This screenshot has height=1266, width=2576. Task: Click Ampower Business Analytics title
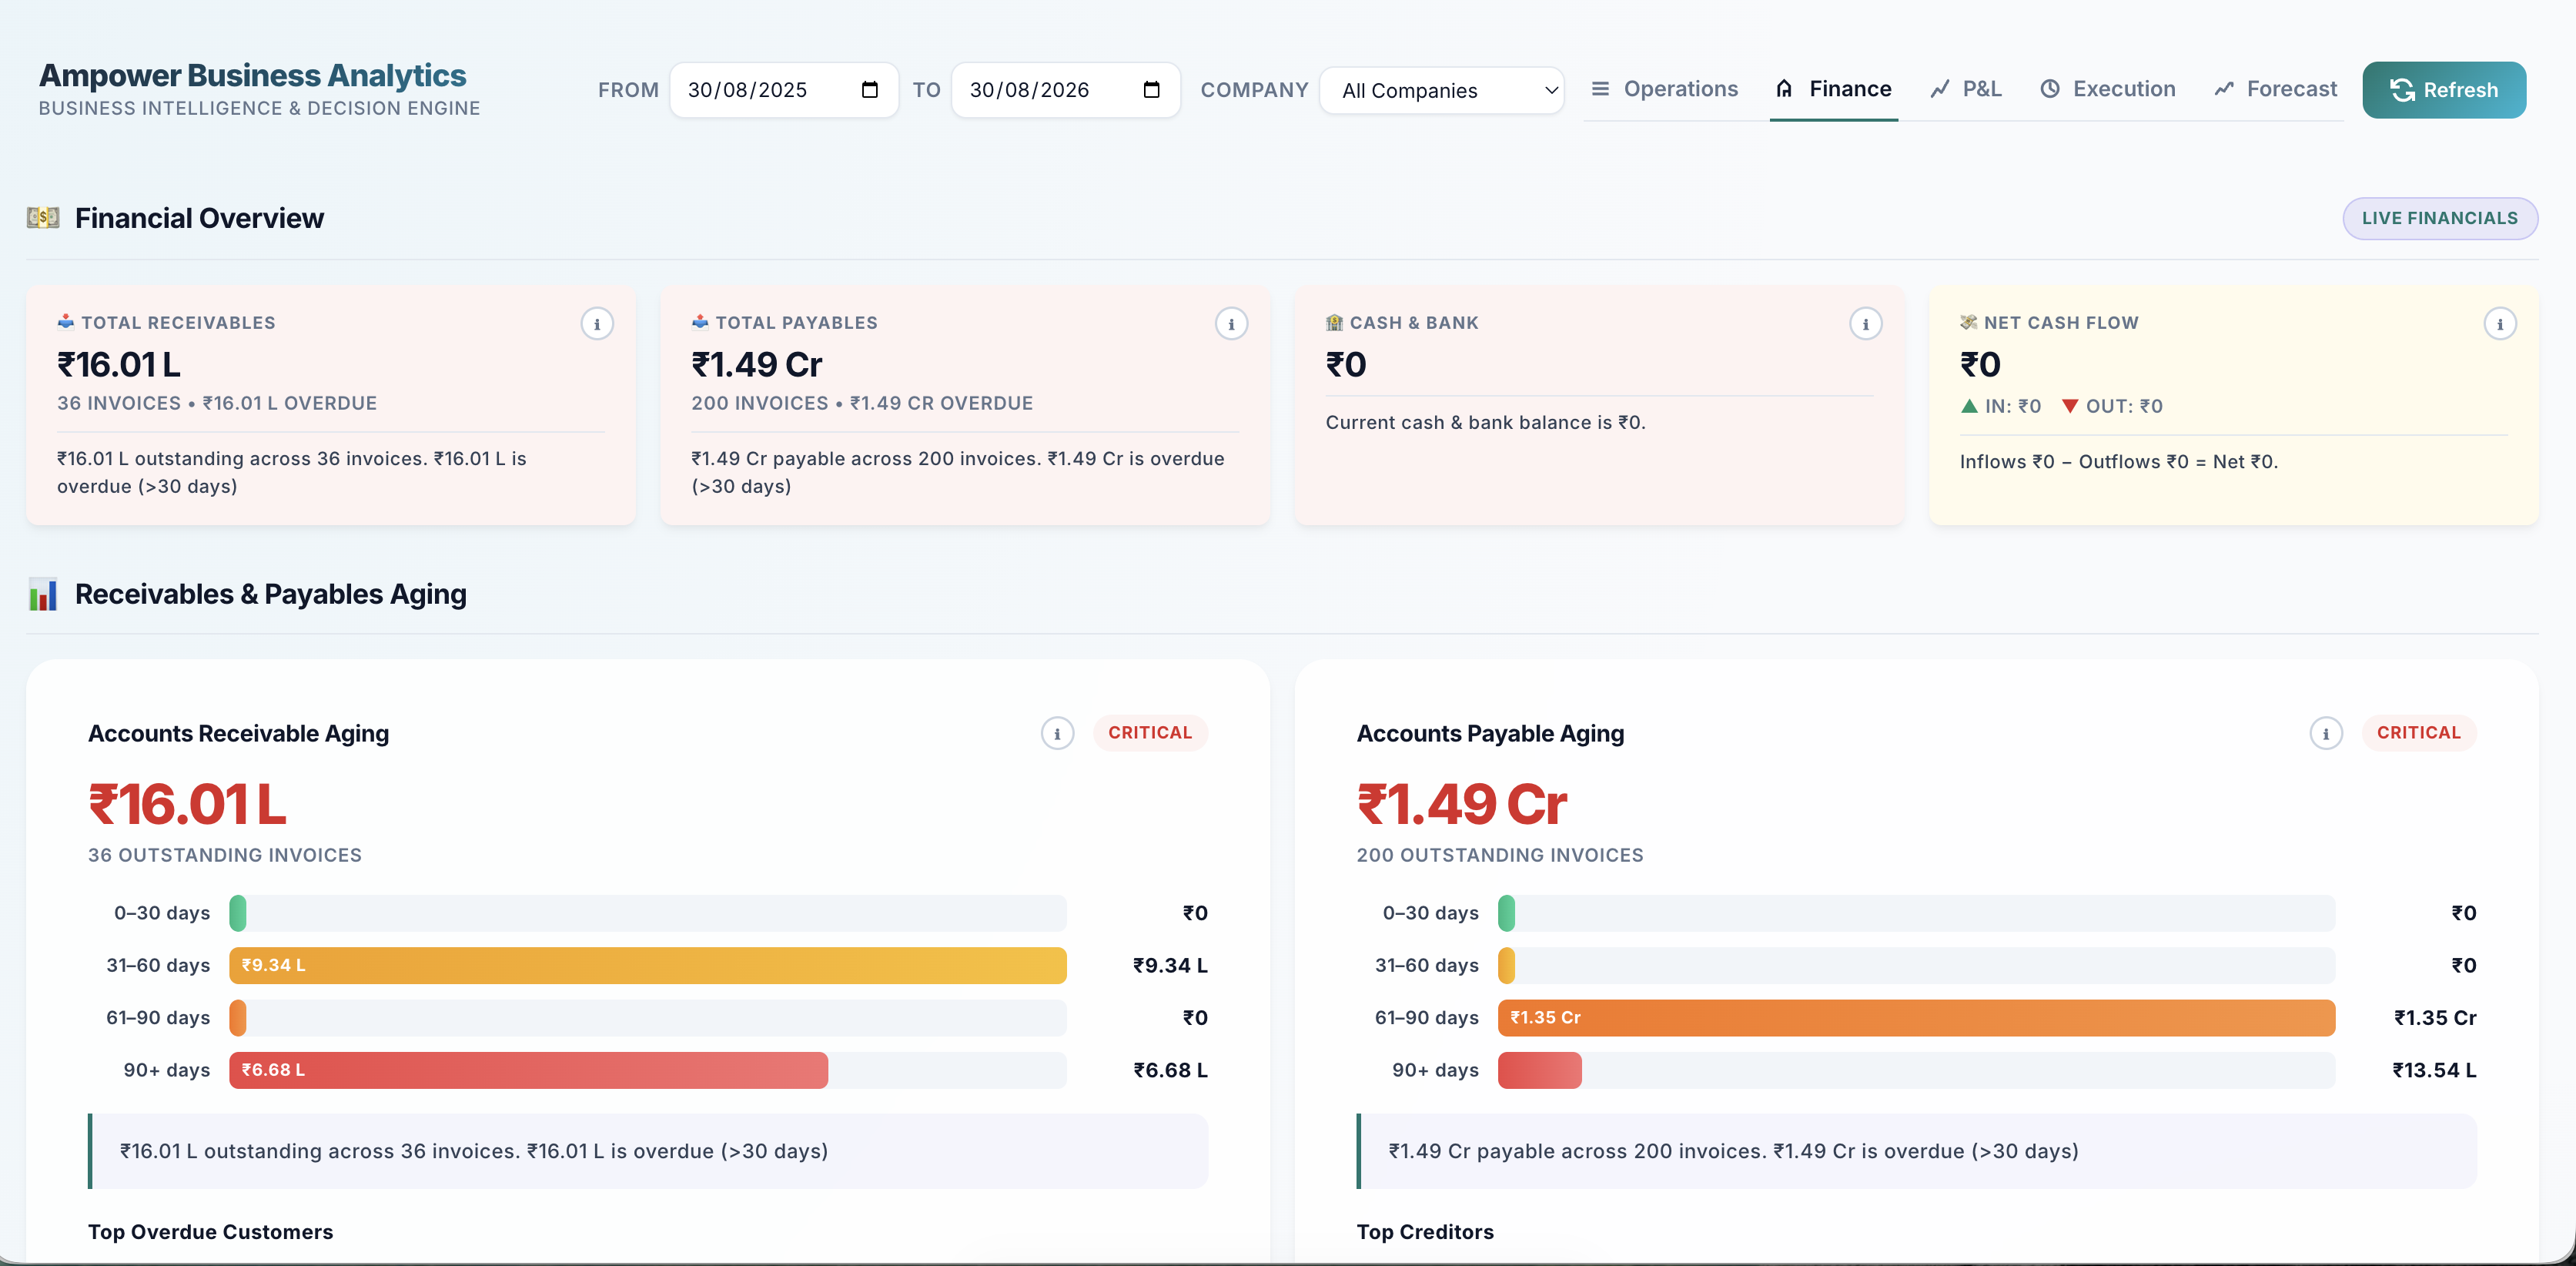tap(253, 75)
